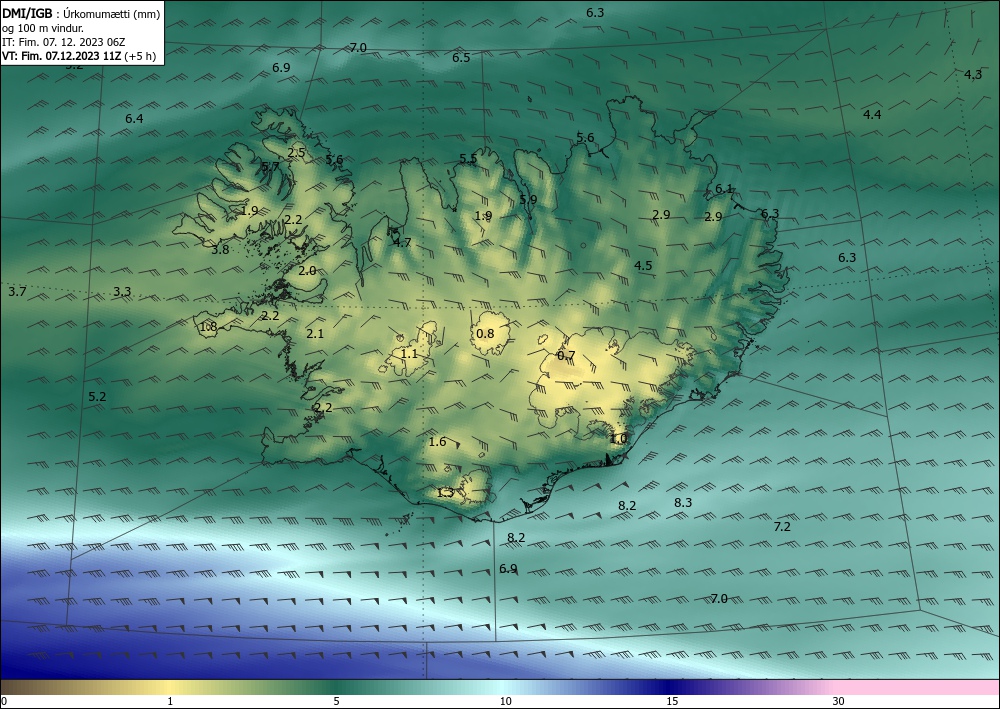Click the map value "0.7"
Viewport: 1000px width, 709px height.
(x=566, y=356)
